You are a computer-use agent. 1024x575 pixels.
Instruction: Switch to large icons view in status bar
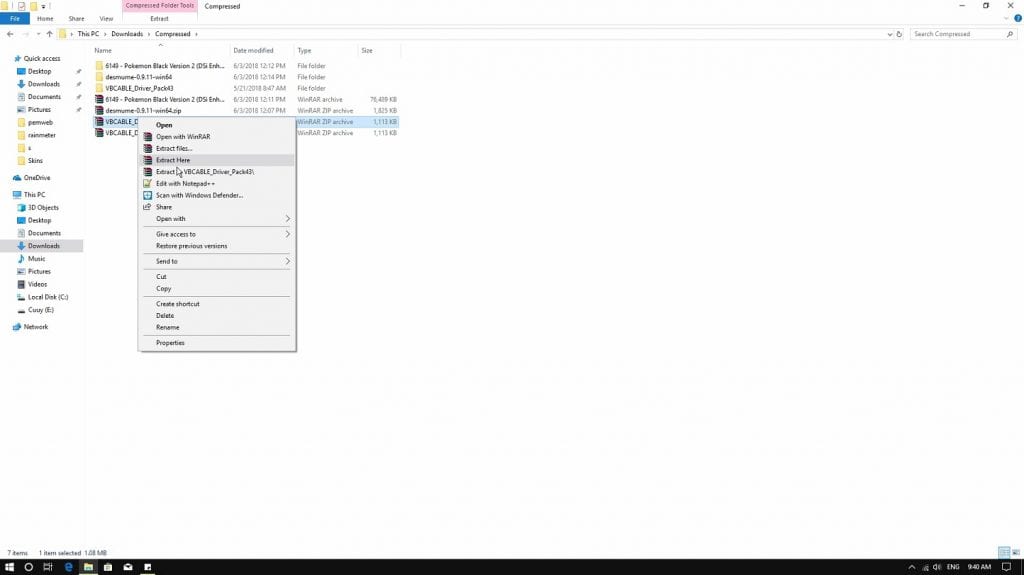[1016, 553]
